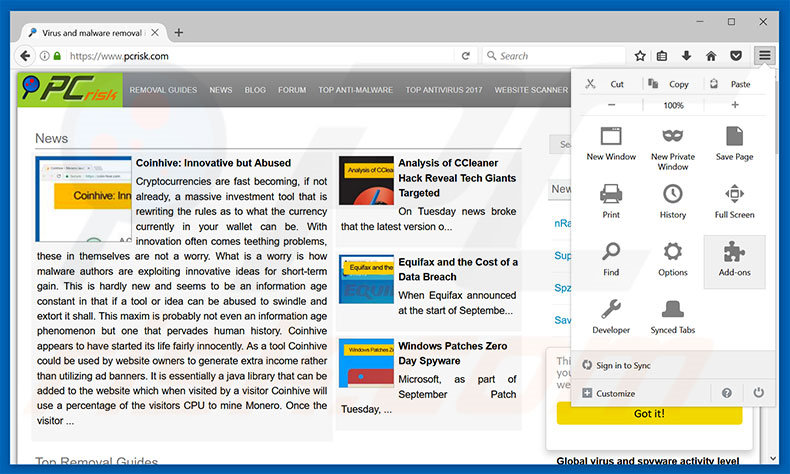Viewport: 790px width, 474px height.
Task: Click the page scrollbar down arrow
Action: (x=773, y=458)
